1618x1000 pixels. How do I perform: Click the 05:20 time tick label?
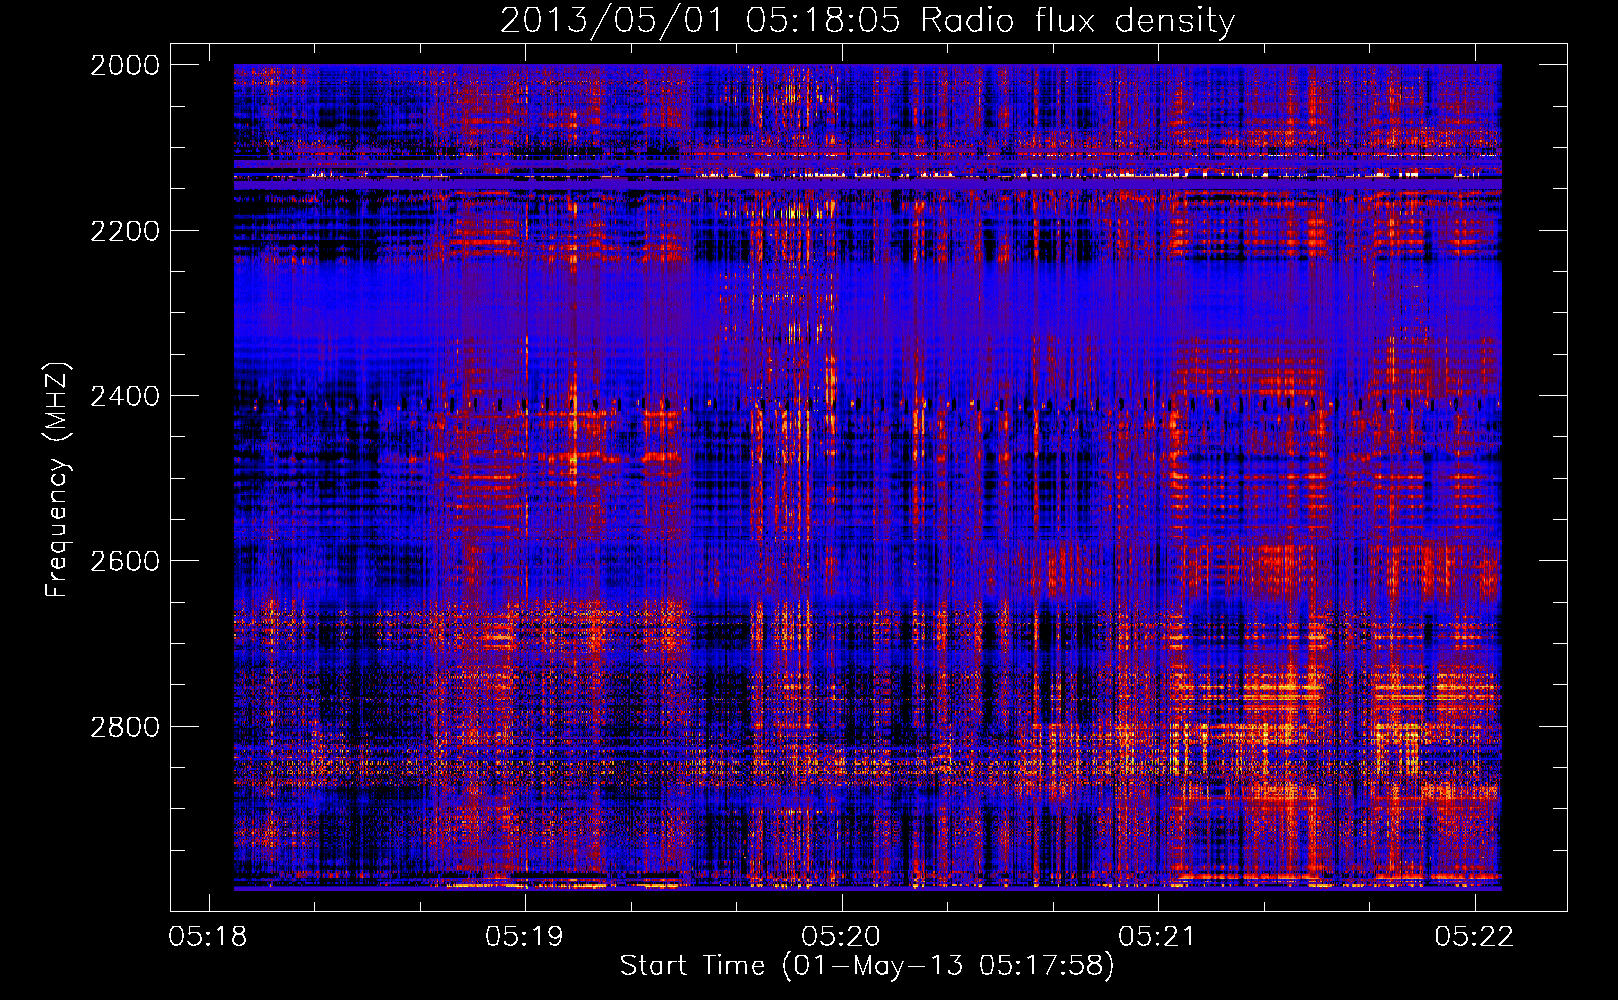pos(842,936)
